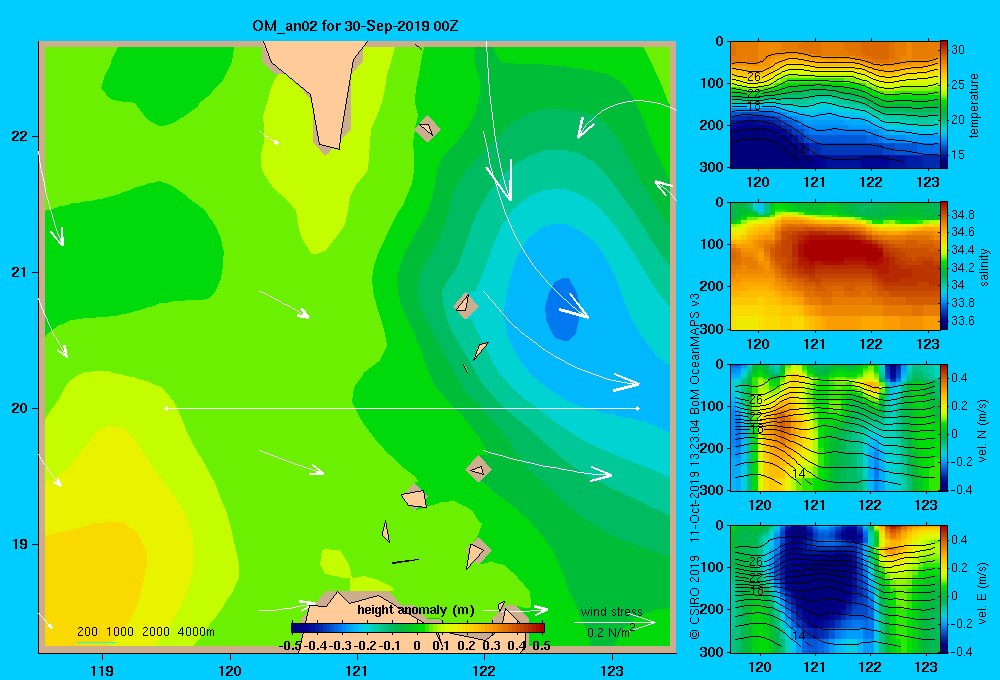Open the vel. E section panel
The image size is (1000, 680).
pyautogui.click(x=835, y=589)
